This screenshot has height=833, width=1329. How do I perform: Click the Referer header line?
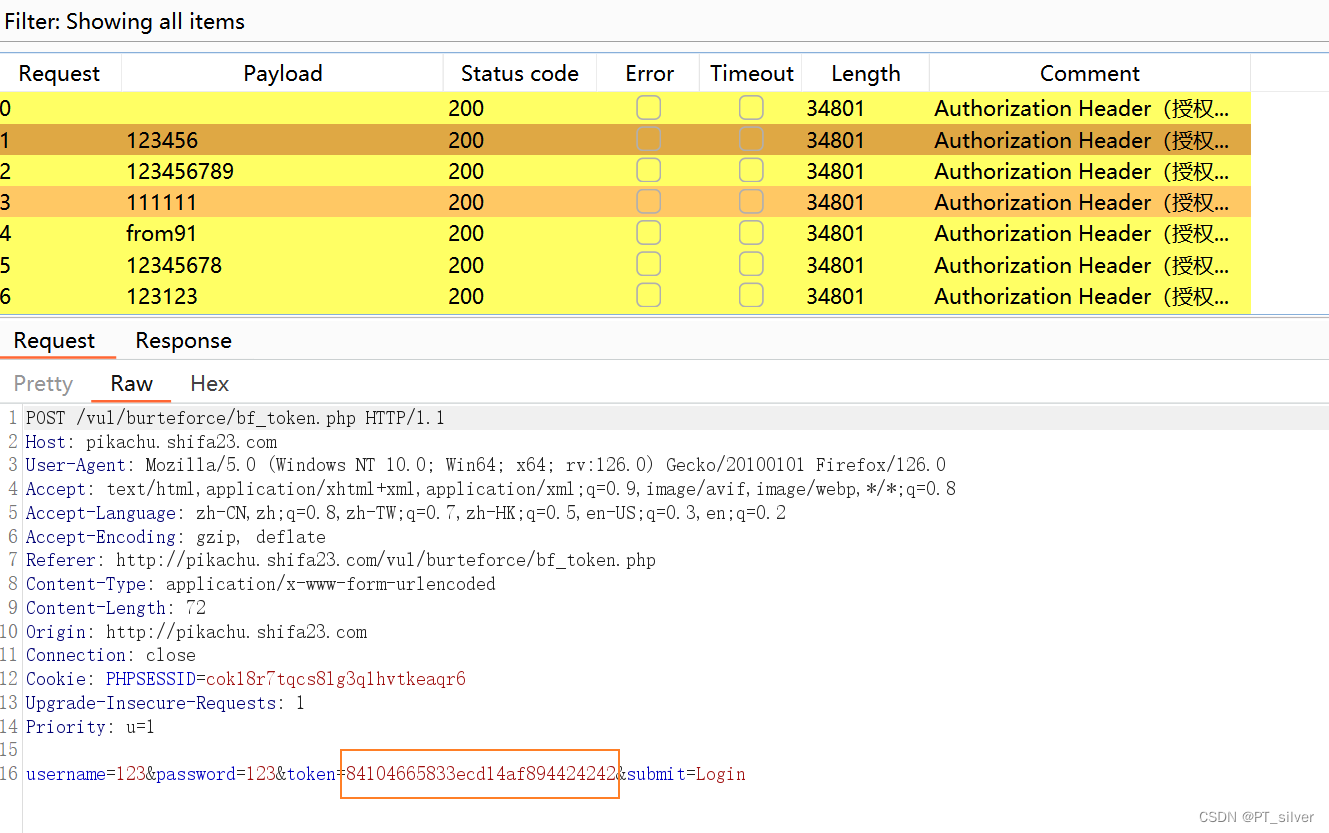[x=341, y=560]
